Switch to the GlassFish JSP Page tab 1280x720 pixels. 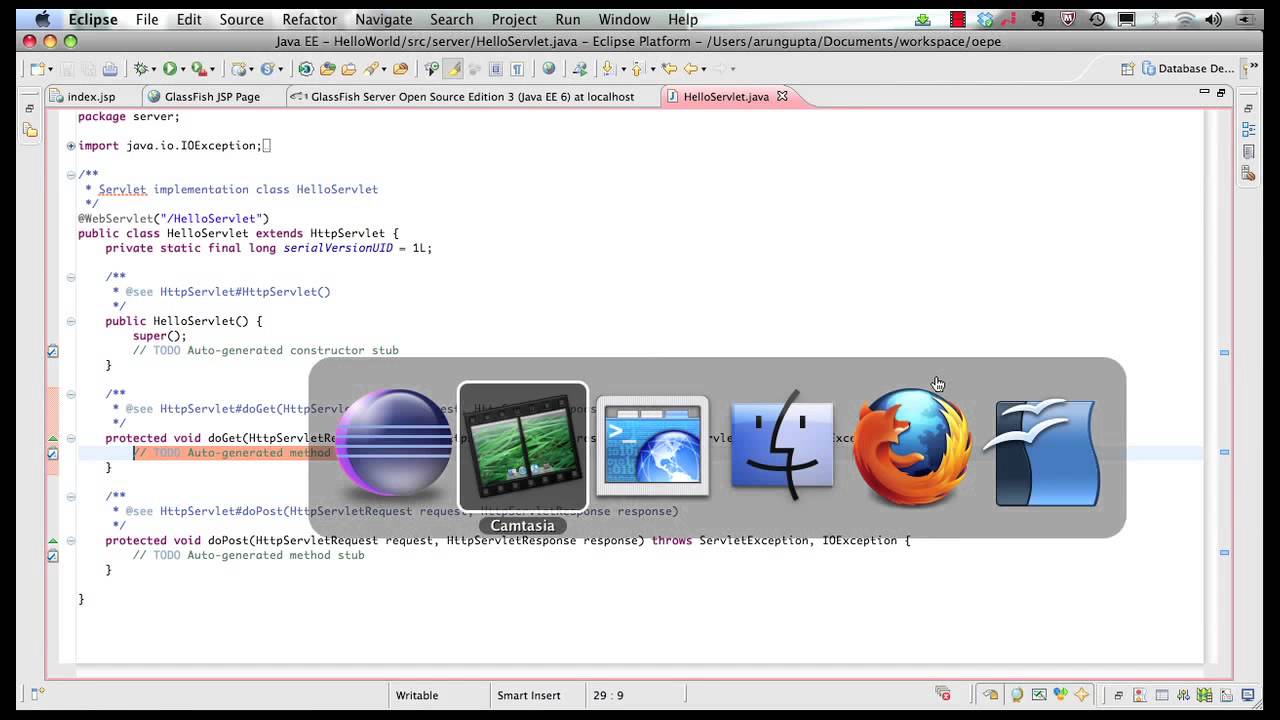[211, 97]
